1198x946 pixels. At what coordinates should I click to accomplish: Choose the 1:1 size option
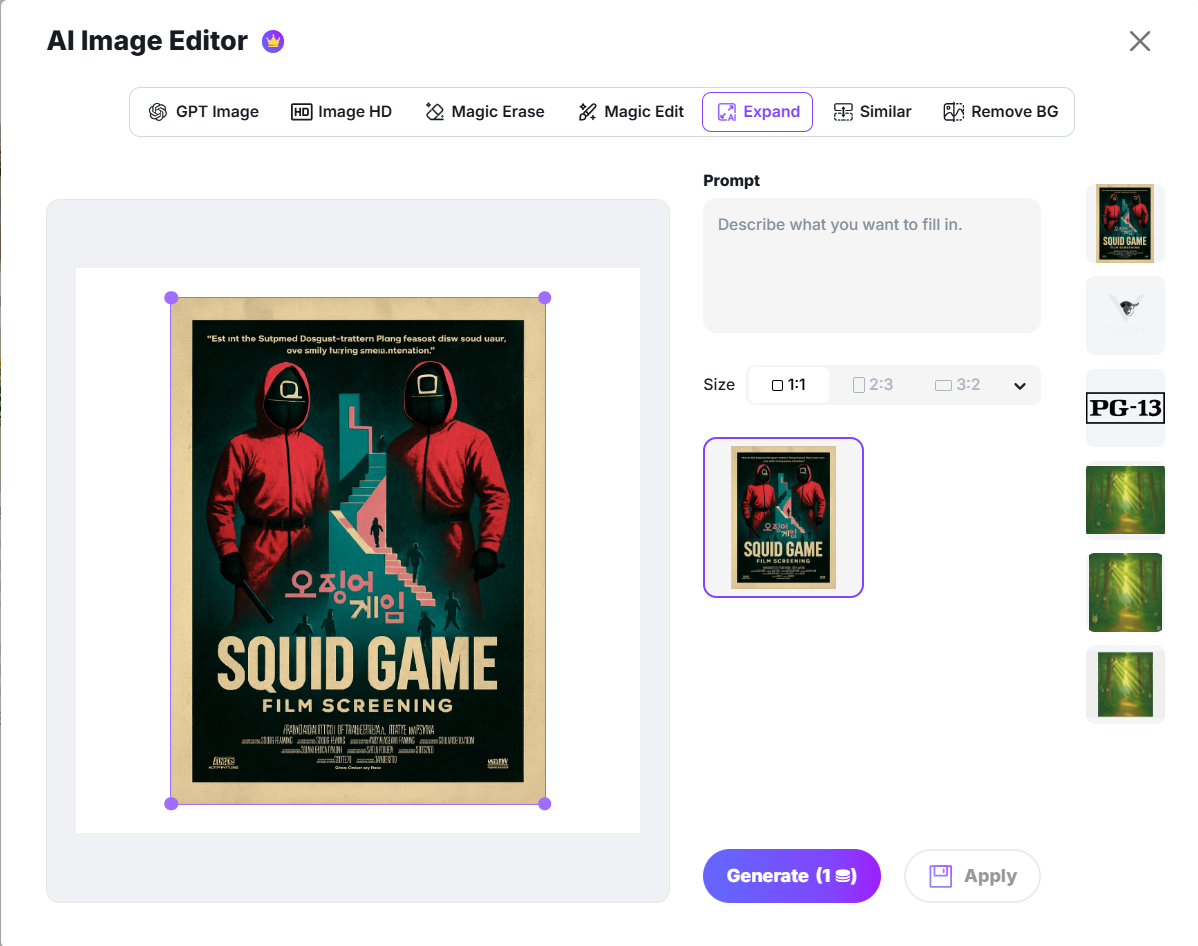pos(788,385)
